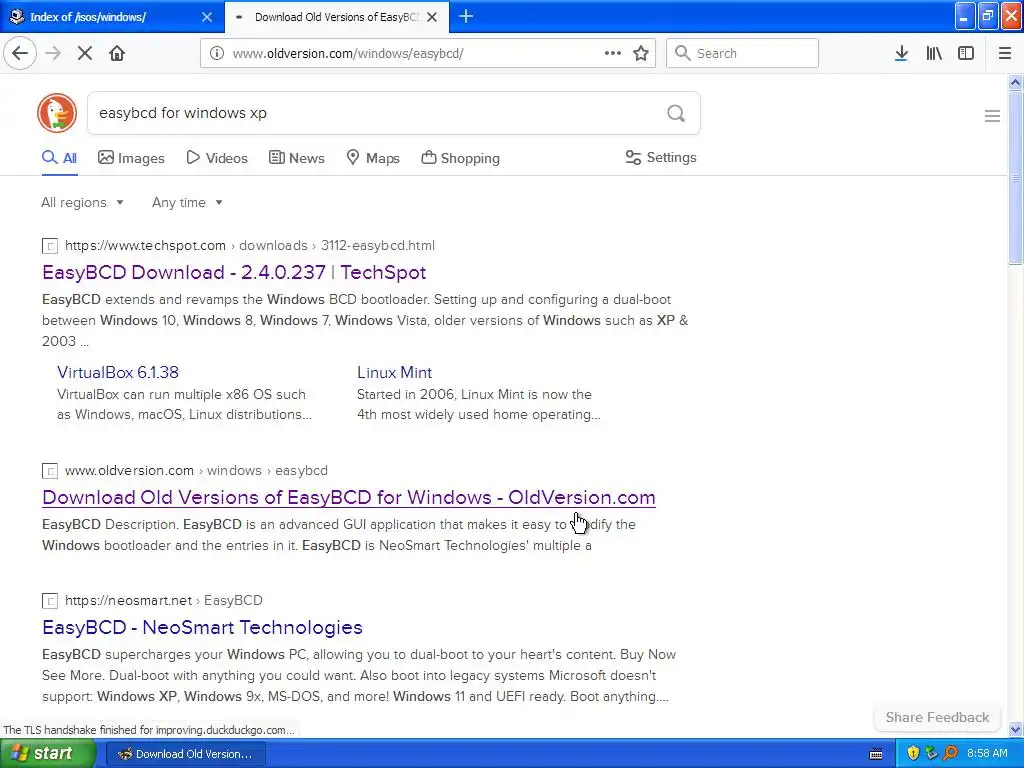
Task: Close the Index of /isos/windows/ tab
Action: (x=207, y=17)
